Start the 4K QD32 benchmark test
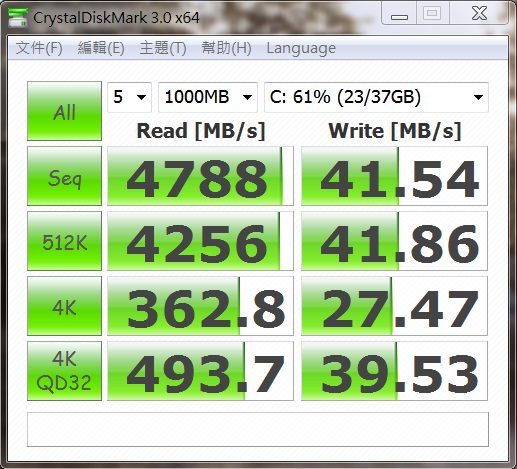 tap(64, 371)
